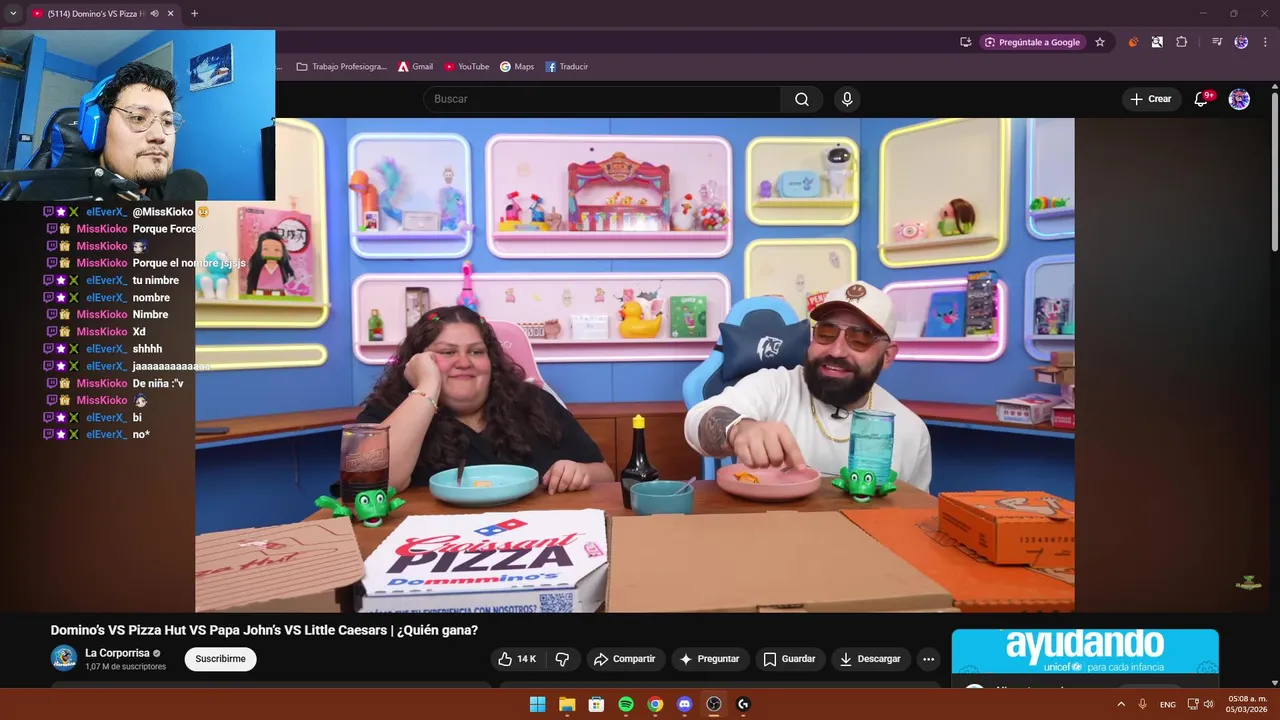Click the chat message 'Porque el nombre jsjsjs'

189,263
